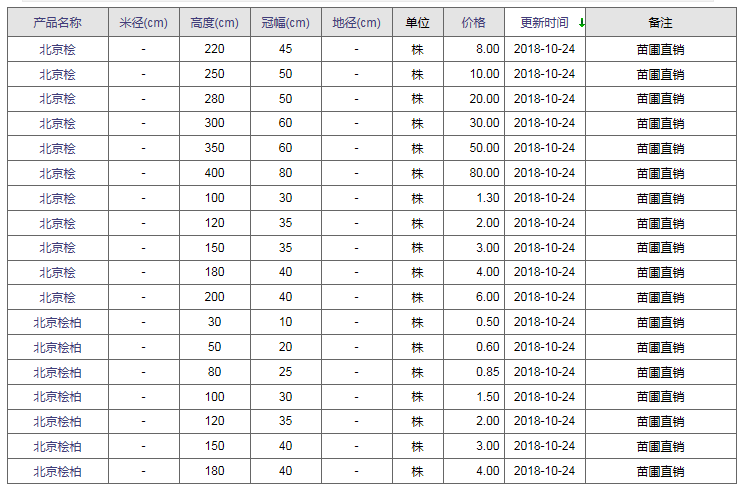Click 苗圃直销 in the 80.00 price row

[x=660, y=173]
